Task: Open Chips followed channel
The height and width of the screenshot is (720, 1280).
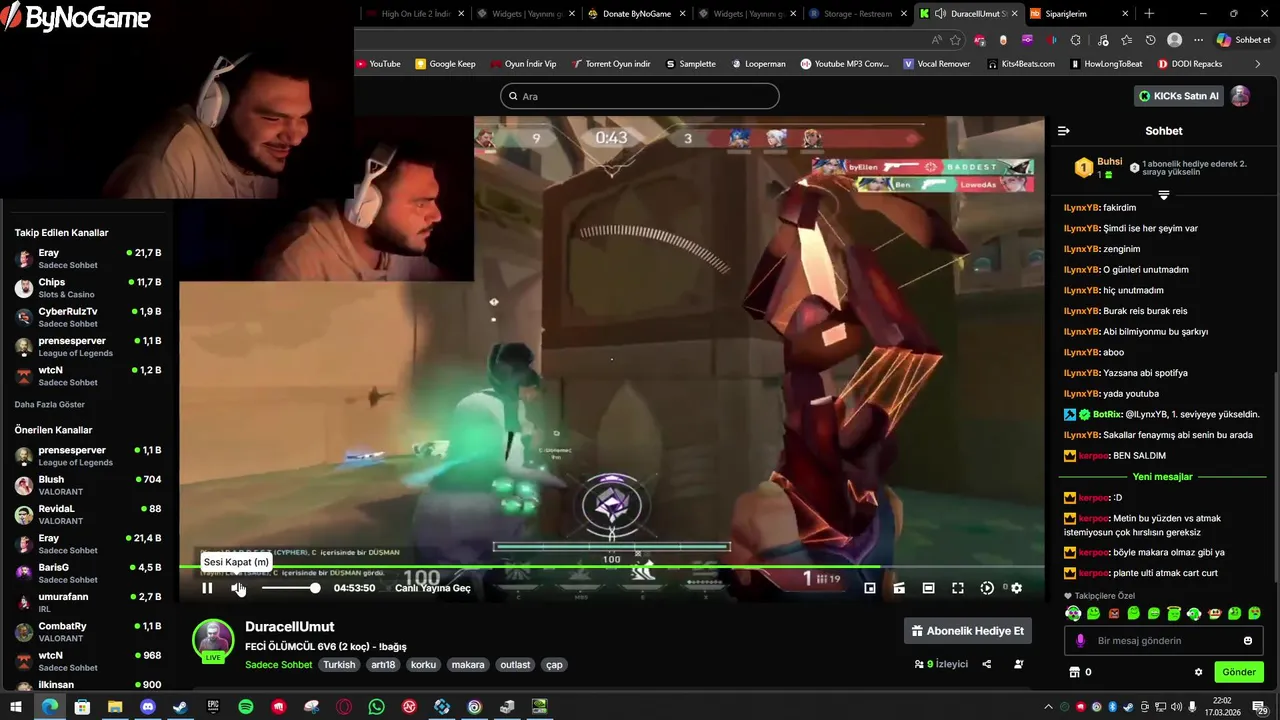Action: click(88, 288)
